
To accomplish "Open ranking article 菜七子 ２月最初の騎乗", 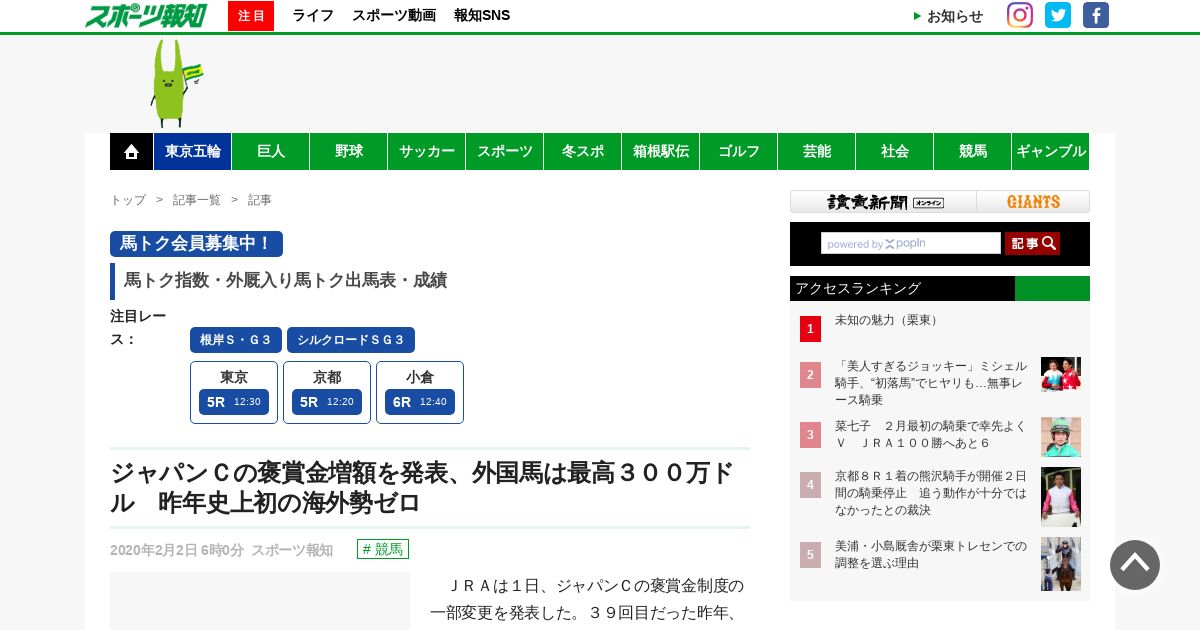I will tap(931, 434).
